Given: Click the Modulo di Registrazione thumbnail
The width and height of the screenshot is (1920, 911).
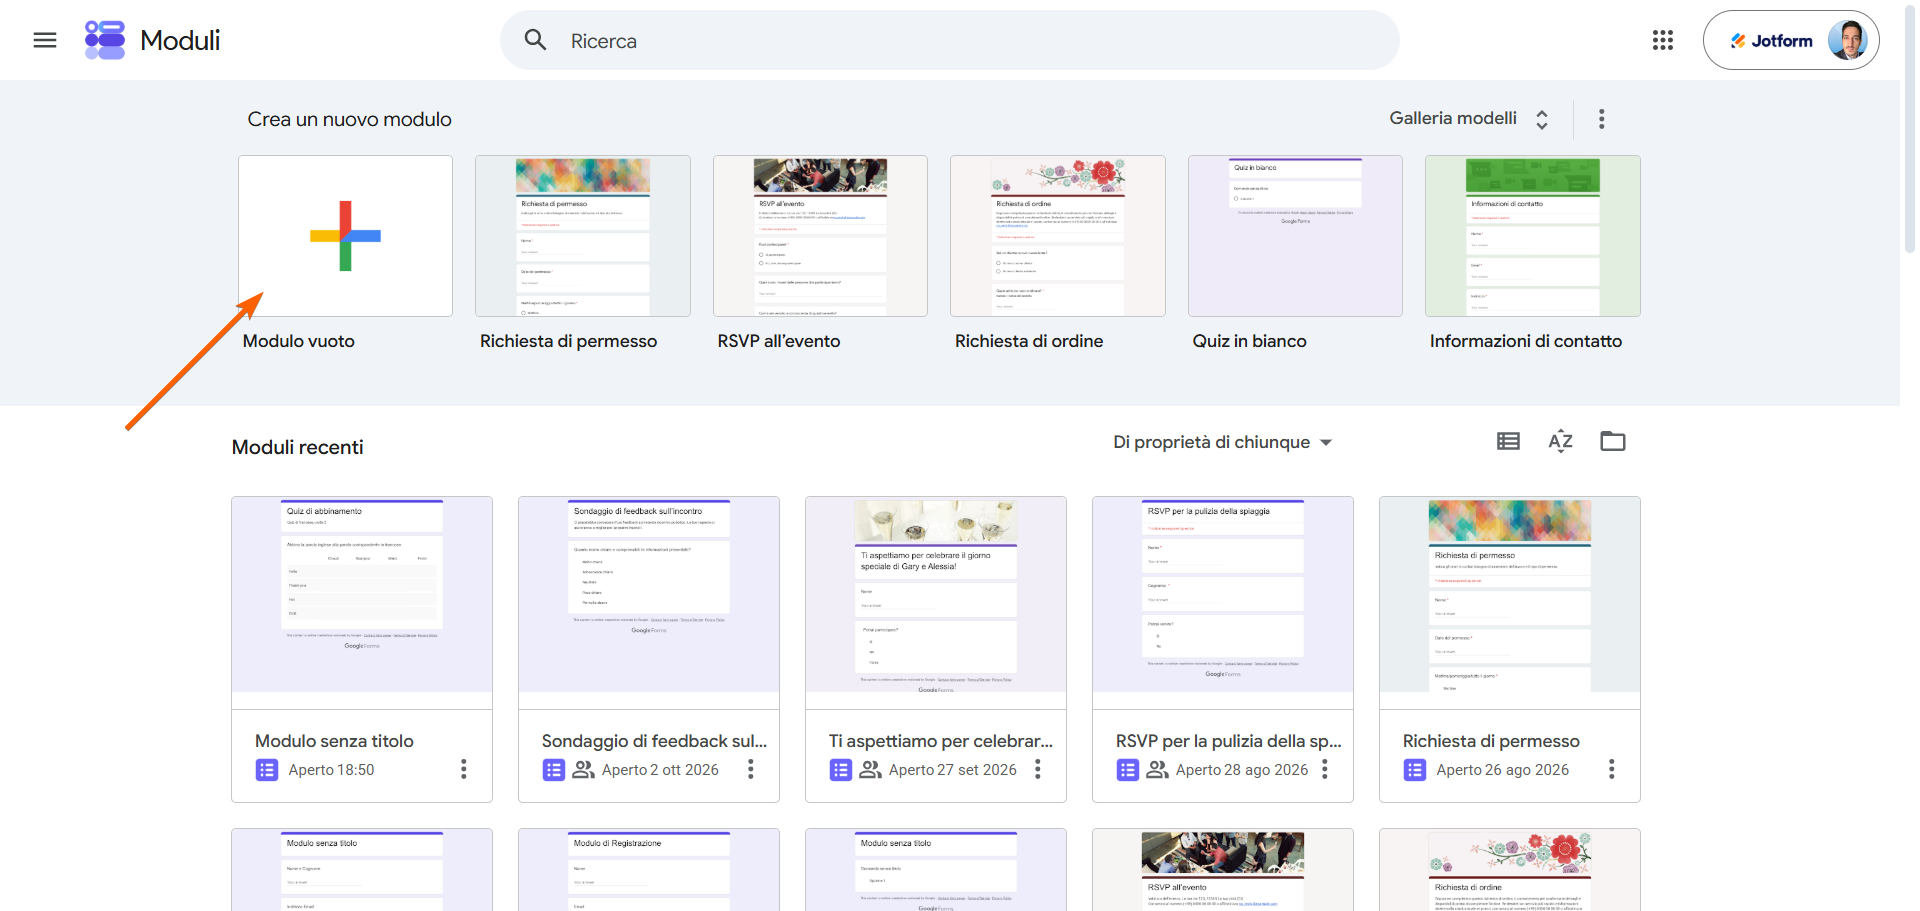Looking at the screenshot, I should (x=649, y=870).
